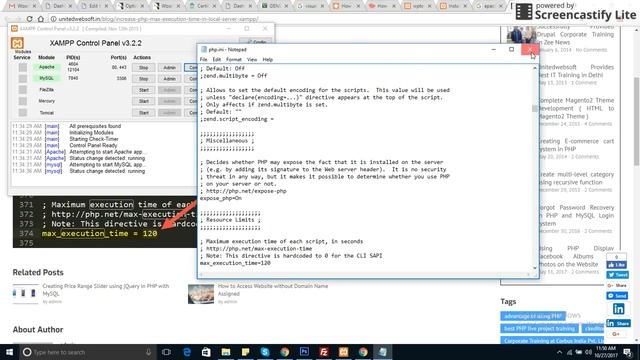Click the price range slider post thumbnail
Viewport: 640px width, 360px height.
click(25, 293)
